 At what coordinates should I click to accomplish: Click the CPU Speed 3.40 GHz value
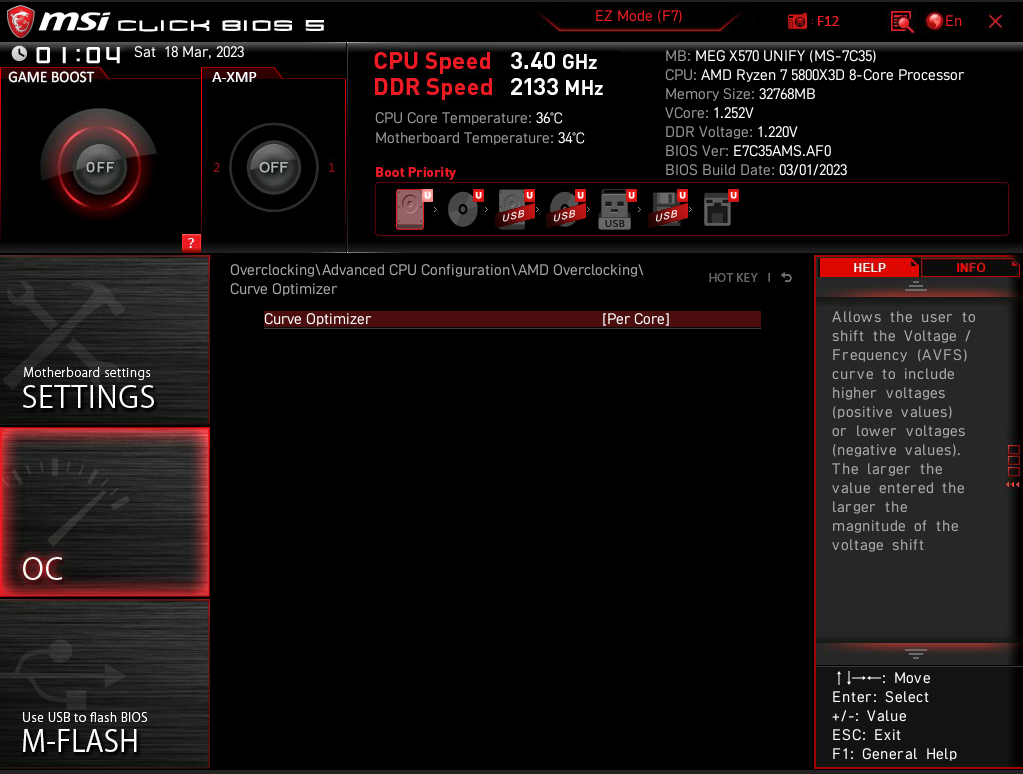point(553,61)
